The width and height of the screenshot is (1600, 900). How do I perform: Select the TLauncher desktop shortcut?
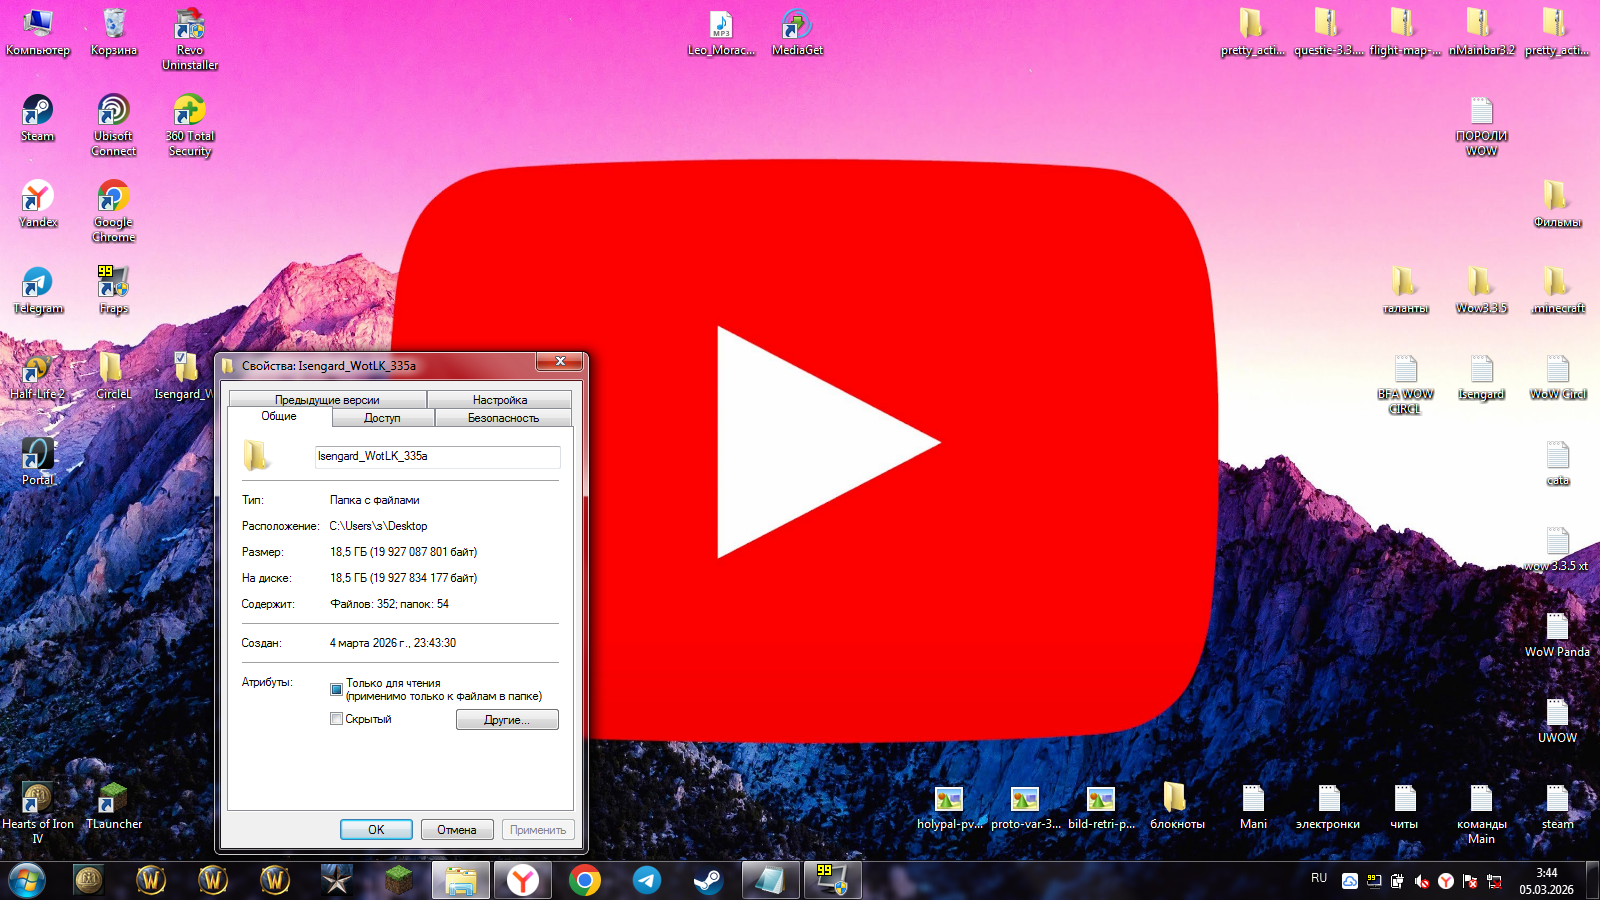pyautogui.click(x=113, y=800)
